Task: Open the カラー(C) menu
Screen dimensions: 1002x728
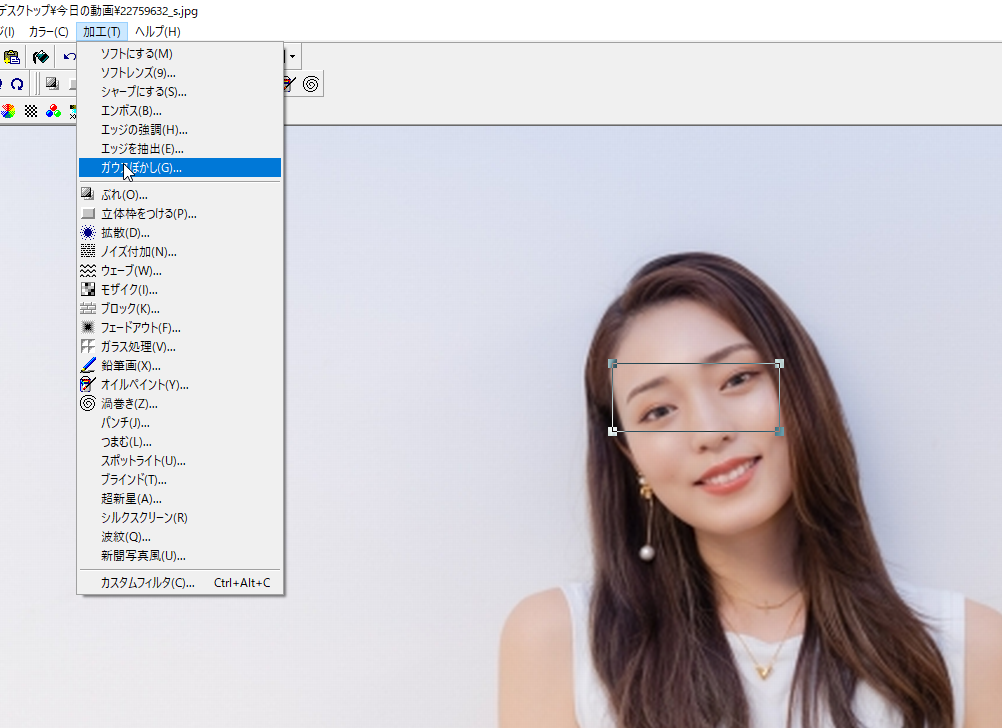Action: pyautogui.click(x=49, y=31)
